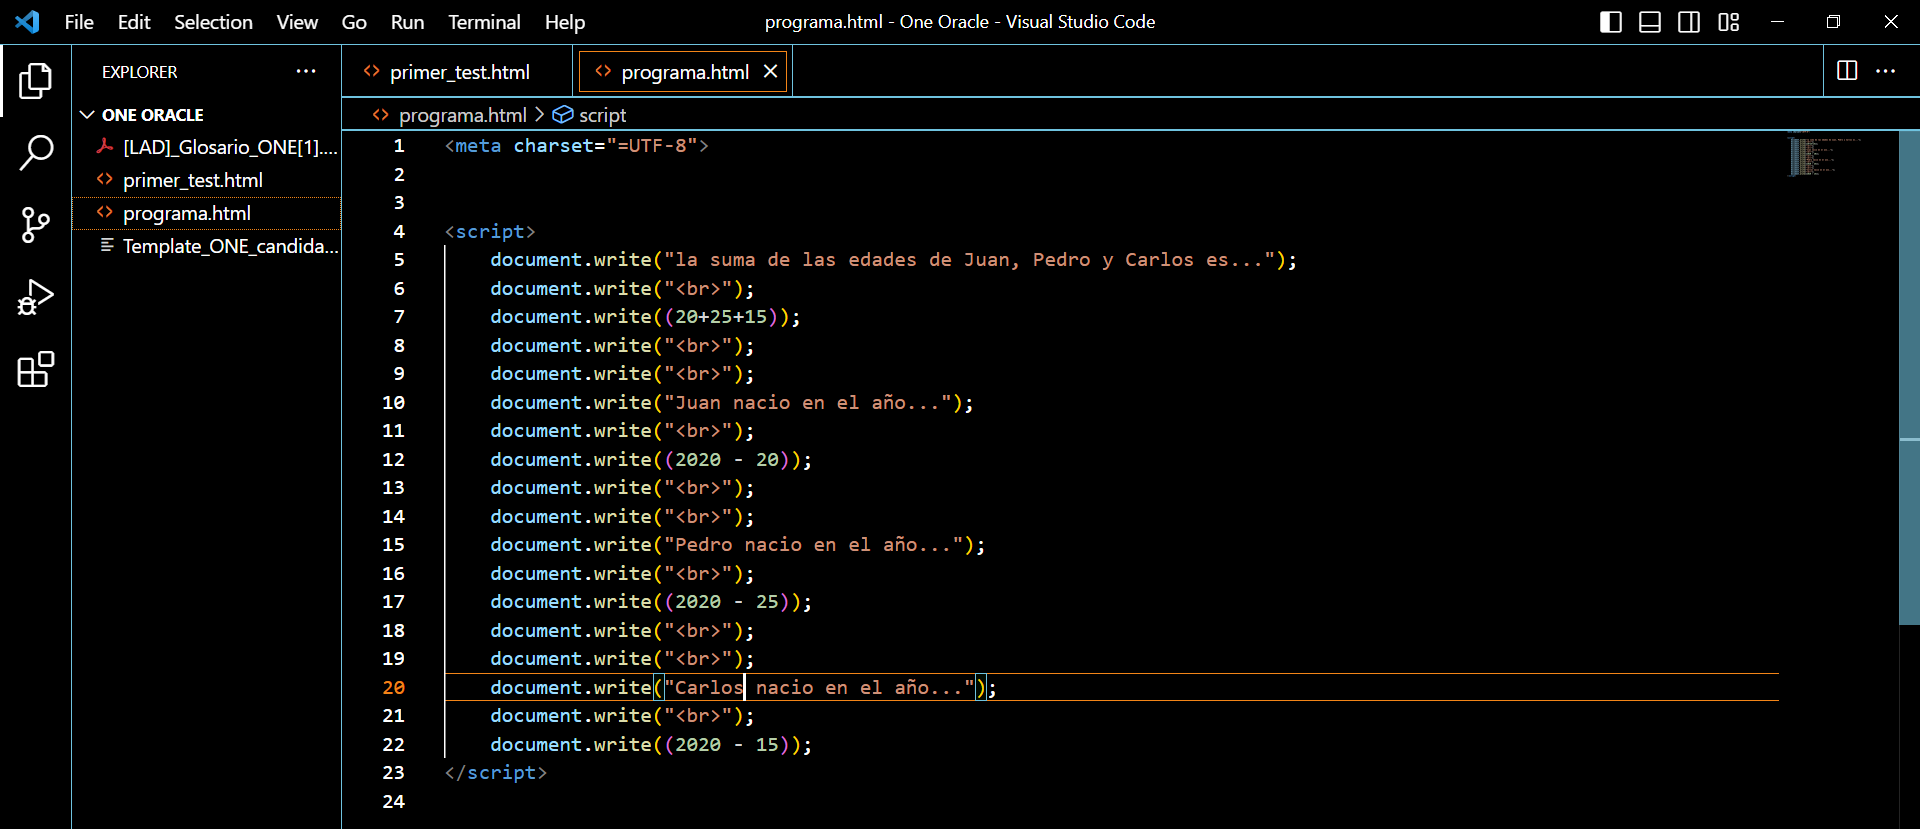Click the HTML icon on primer_test.html tab
1920x829 pixels.
point(372,71)
